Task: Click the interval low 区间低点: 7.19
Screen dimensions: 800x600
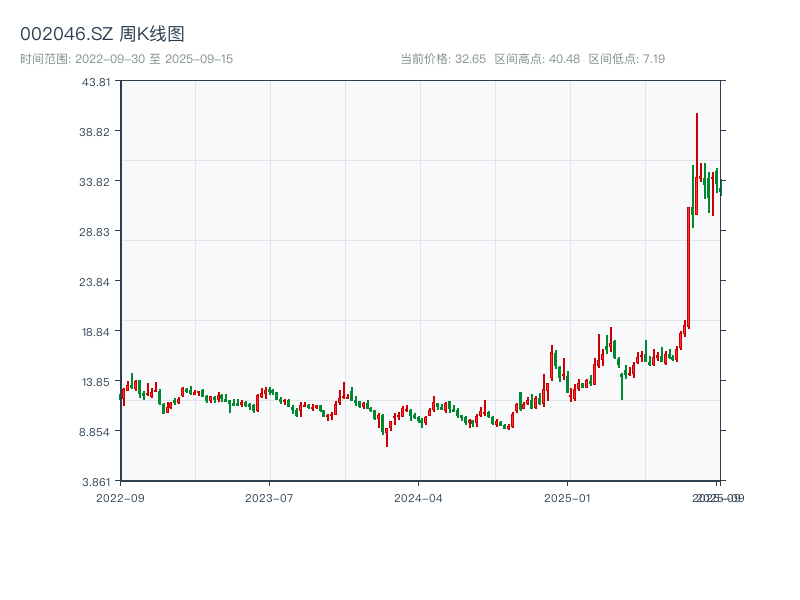Action: point(627,59)
